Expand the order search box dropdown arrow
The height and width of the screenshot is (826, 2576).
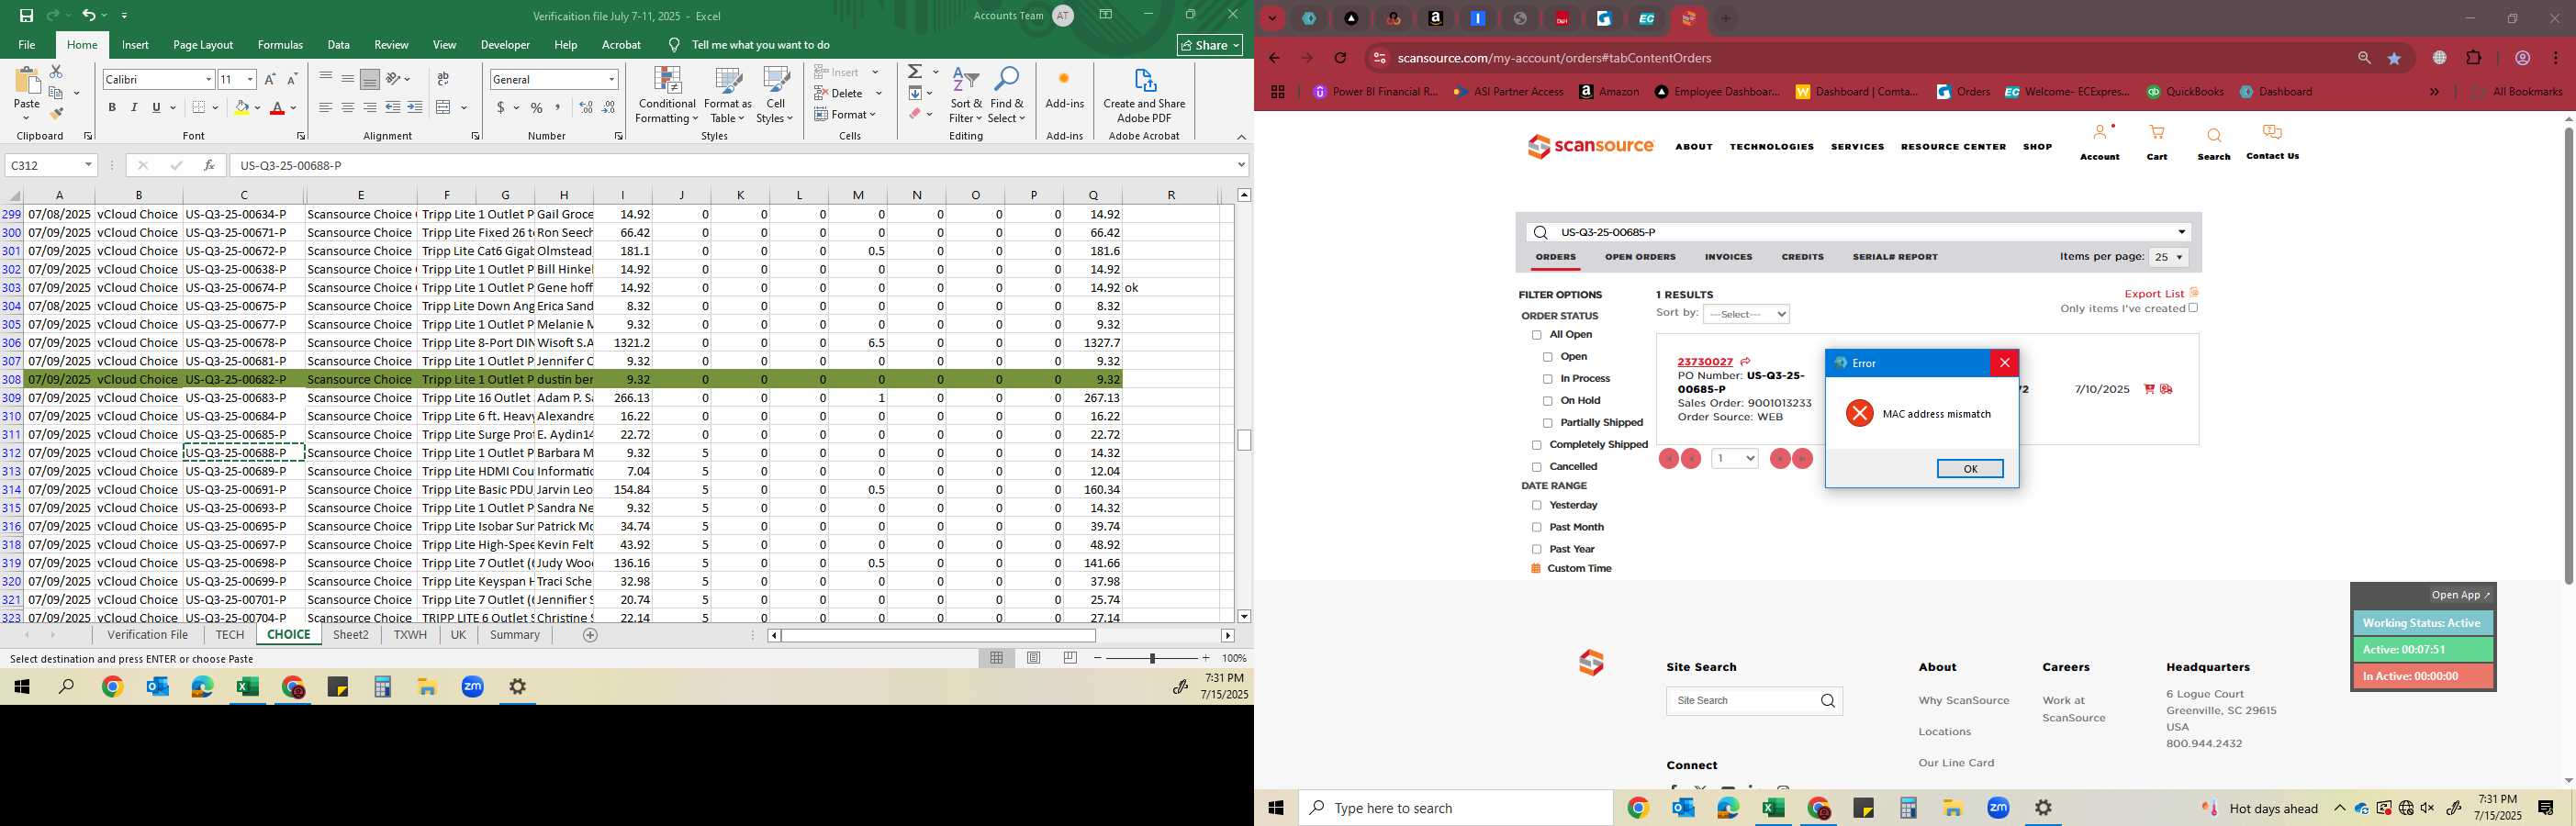tap(2181, 232)
